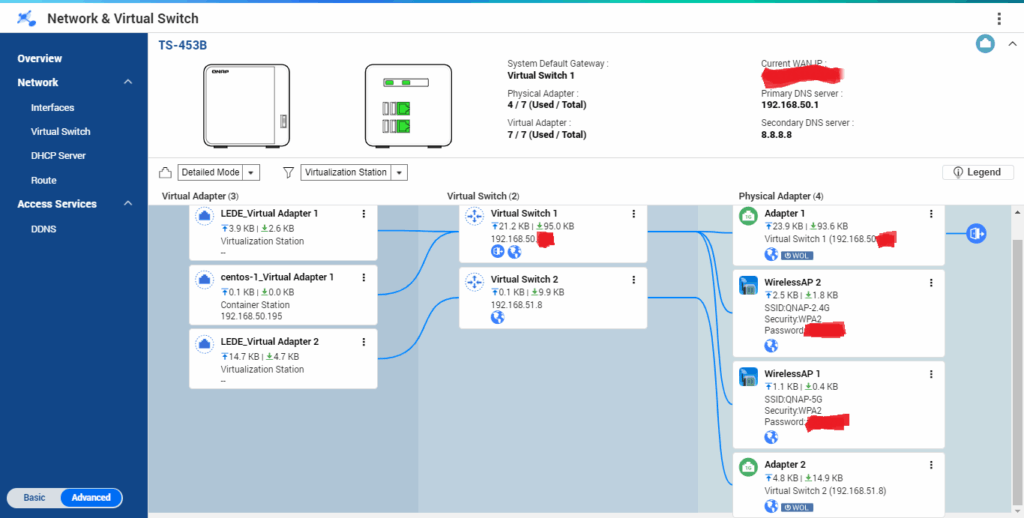Screen dimensions: 1024x518
Task: Click WirelessAP 1 access point icon
Action: click(748, 377)
